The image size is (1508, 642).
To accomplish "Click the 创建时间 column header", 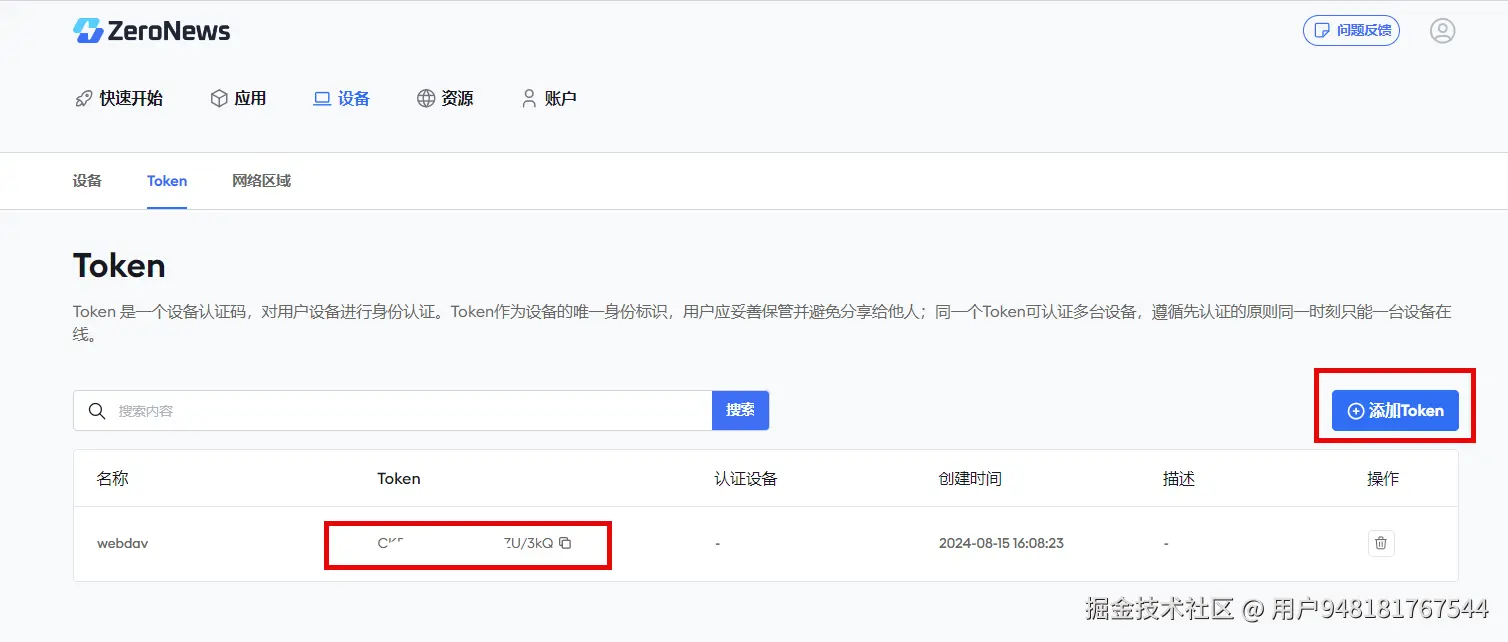I will tap(970, 478).
